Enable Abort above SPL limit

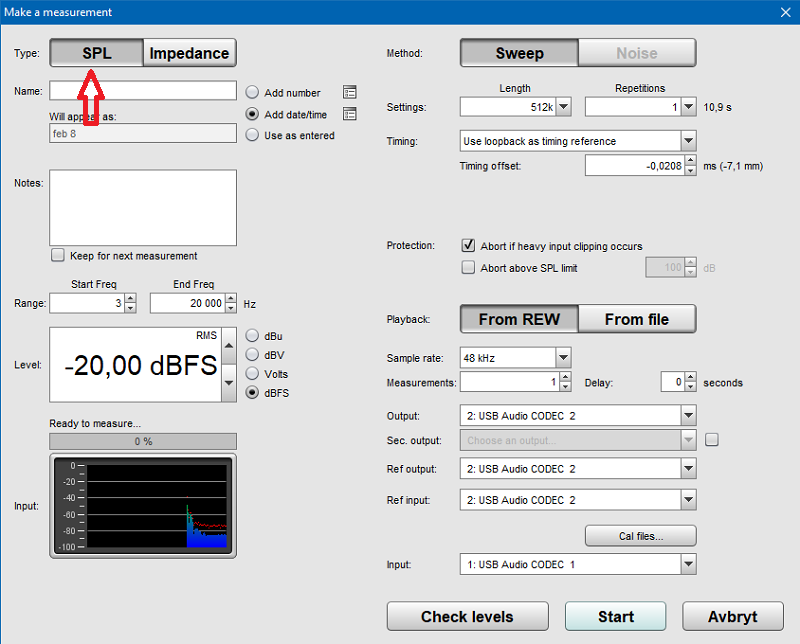coord(468,267)
